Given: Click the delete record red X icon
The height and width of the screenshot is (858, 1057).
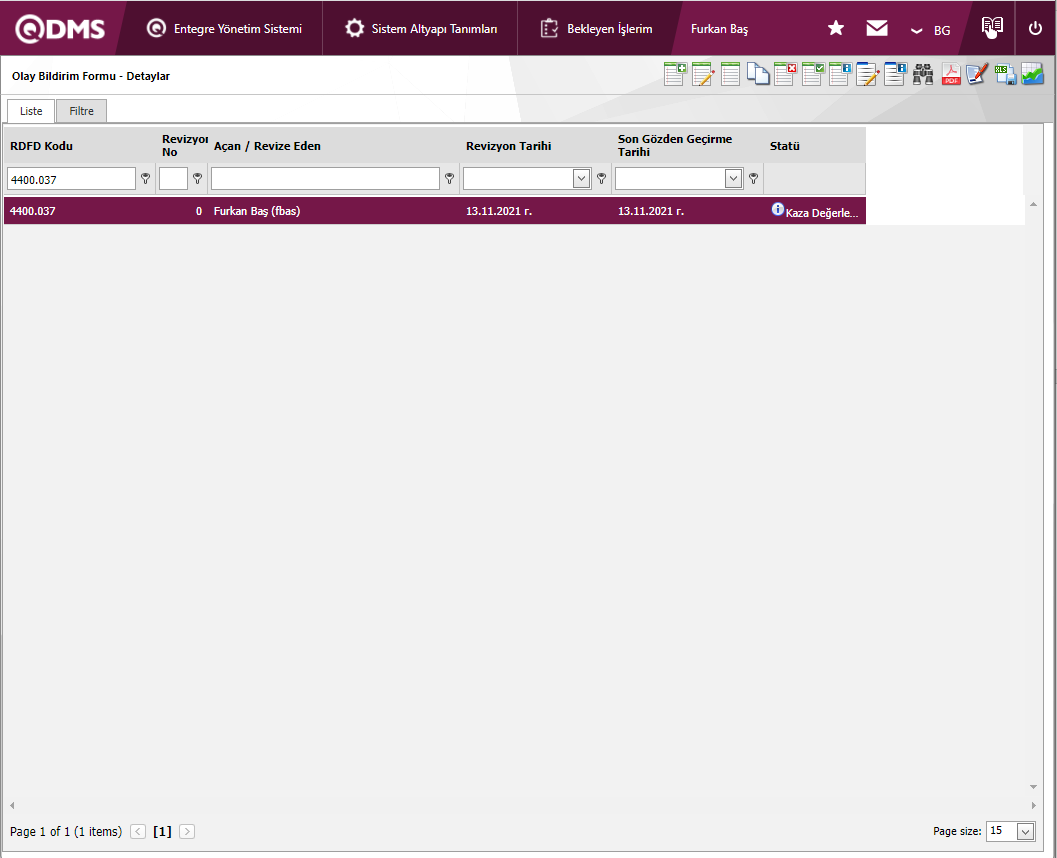Looking at the screenshot, I should pyautogui.click(x=785, y=74).
